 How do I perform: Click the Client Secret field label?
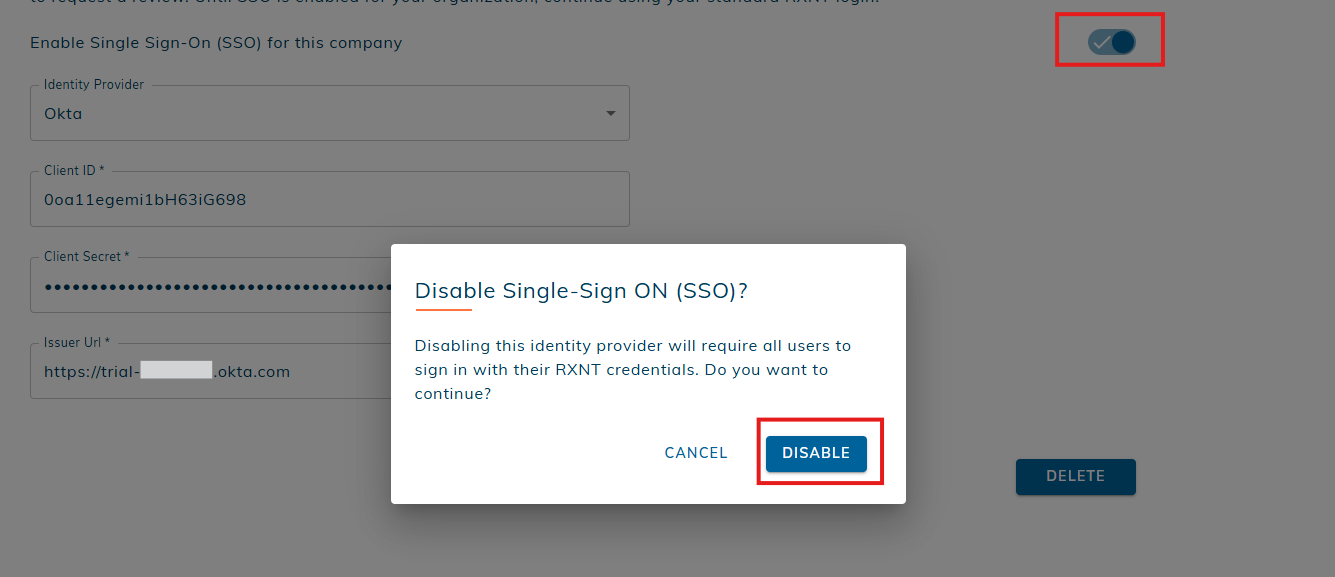point(86,257)
